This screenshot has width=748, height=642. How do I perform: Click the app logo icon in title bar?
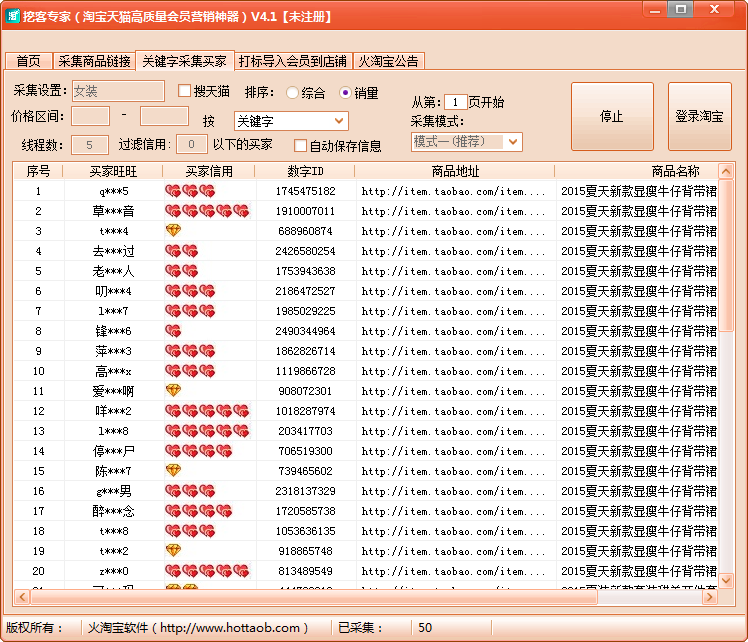click(12, 16)
